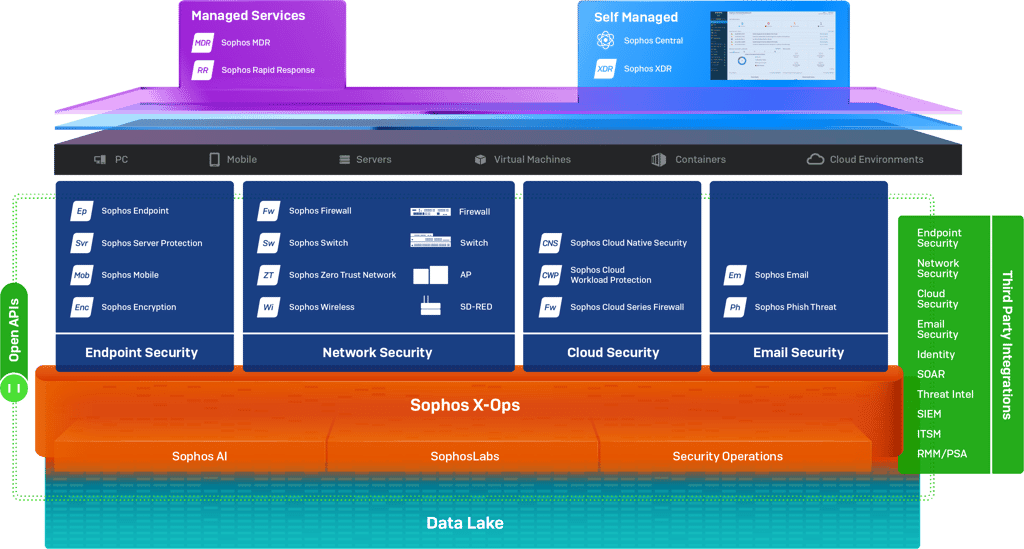Select the Sophos Phish Threat Ph icon
Screen dimensions: 1024x549
coord(735,307)
